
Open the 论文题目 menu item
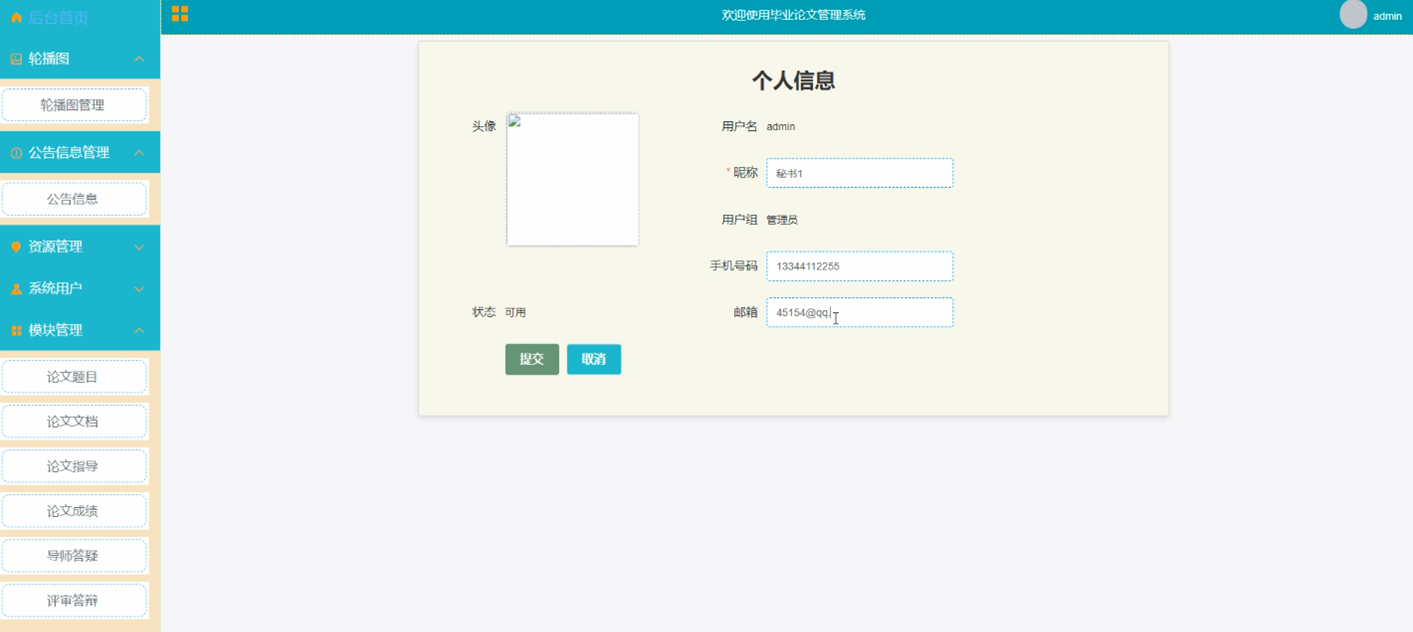pyautogui.click(x=74, y=377)
